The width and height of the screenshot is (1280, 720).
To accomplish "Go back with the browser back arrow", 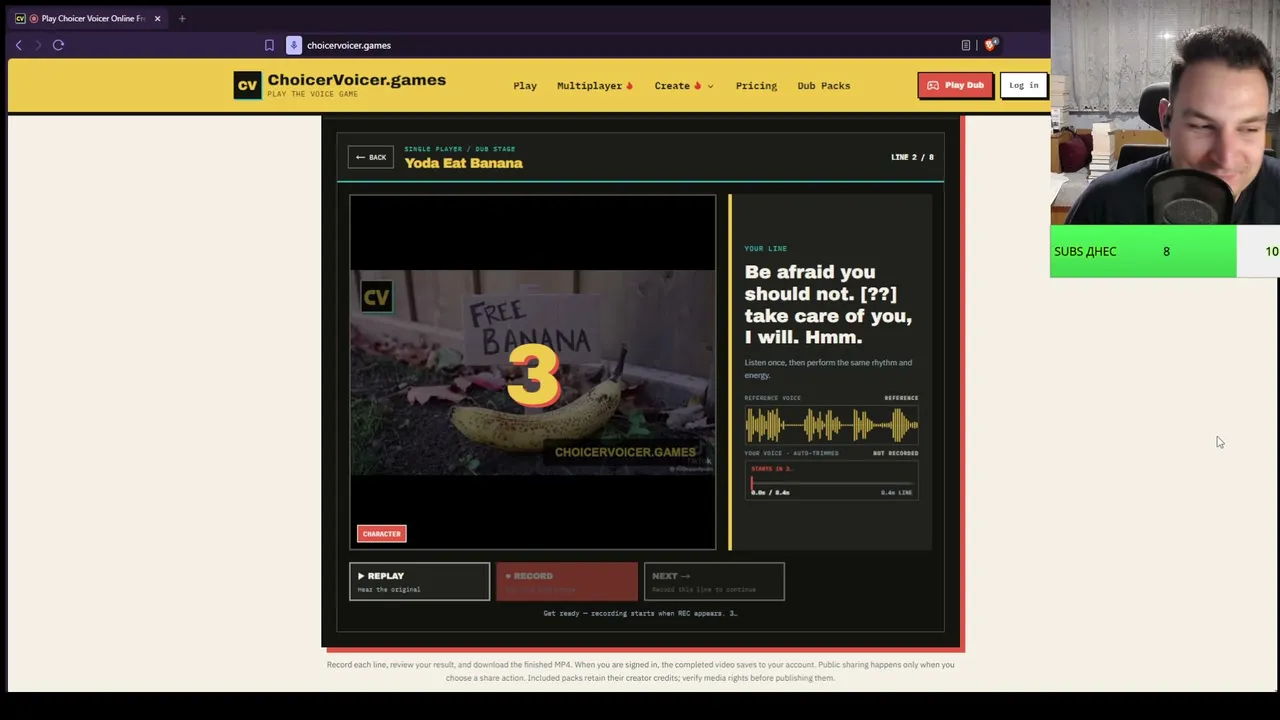I will (x=18, y=45).
